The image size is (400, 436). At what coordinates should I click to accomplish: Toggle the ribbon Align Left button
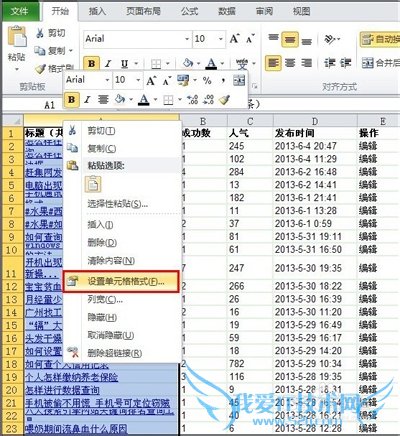tap(273, 63)
